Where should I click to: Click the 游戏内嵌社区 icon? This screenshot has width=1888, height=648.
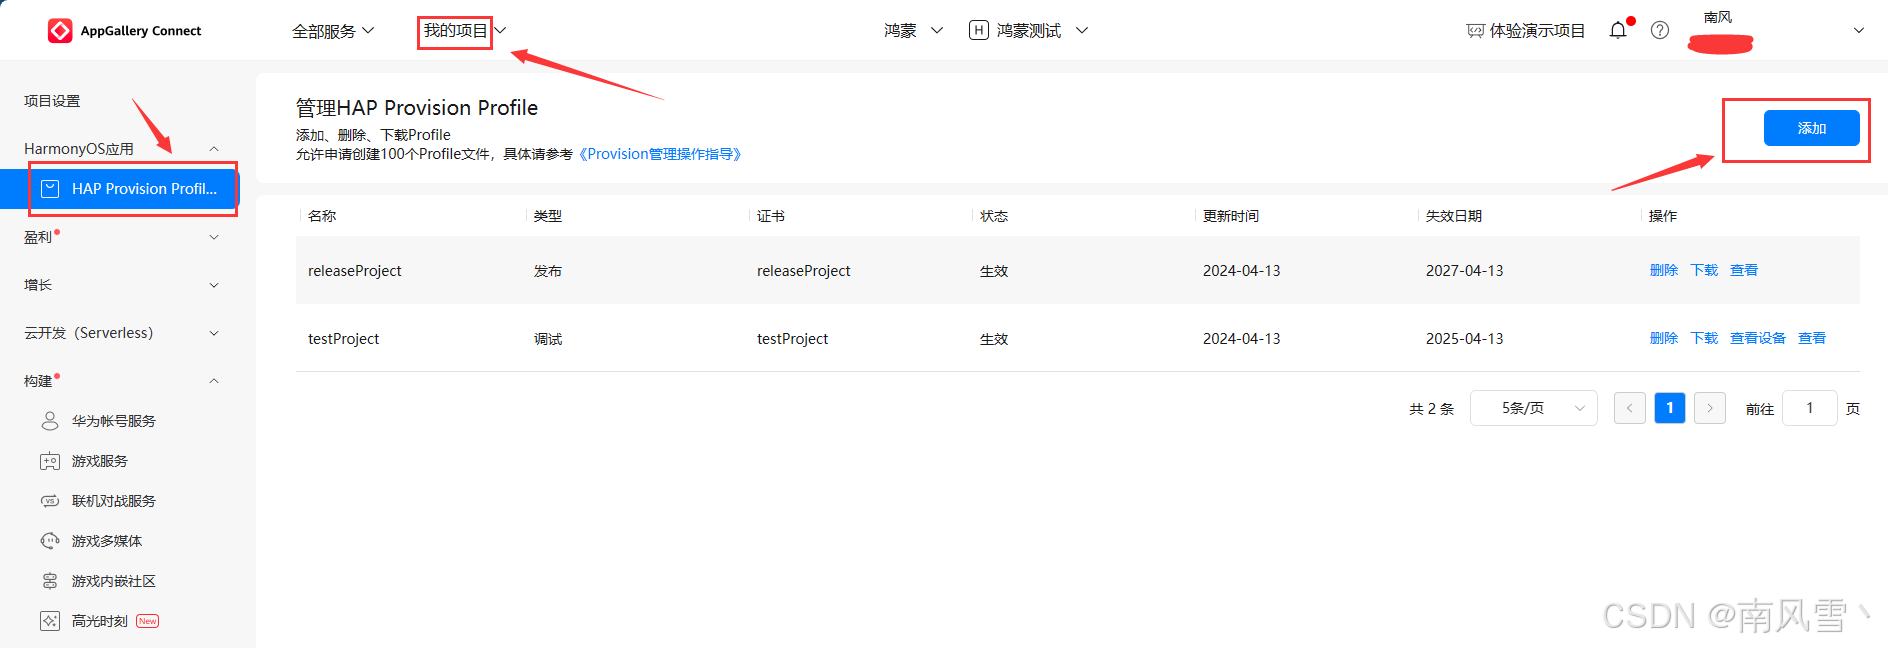(x=50, y=581)
